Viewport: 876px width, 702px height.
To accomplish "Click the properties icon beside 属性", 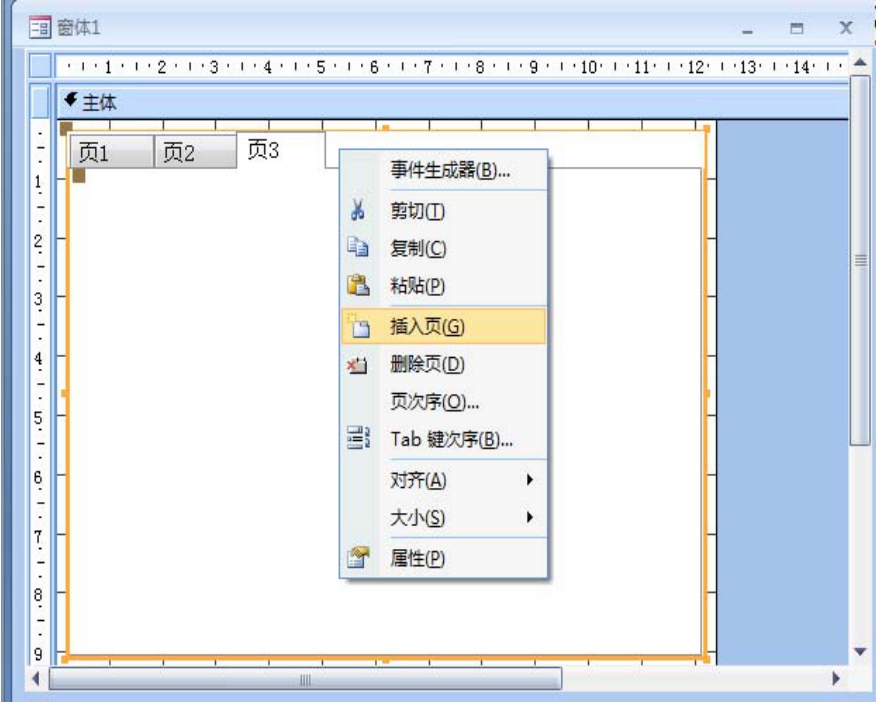I will [358, 559].
